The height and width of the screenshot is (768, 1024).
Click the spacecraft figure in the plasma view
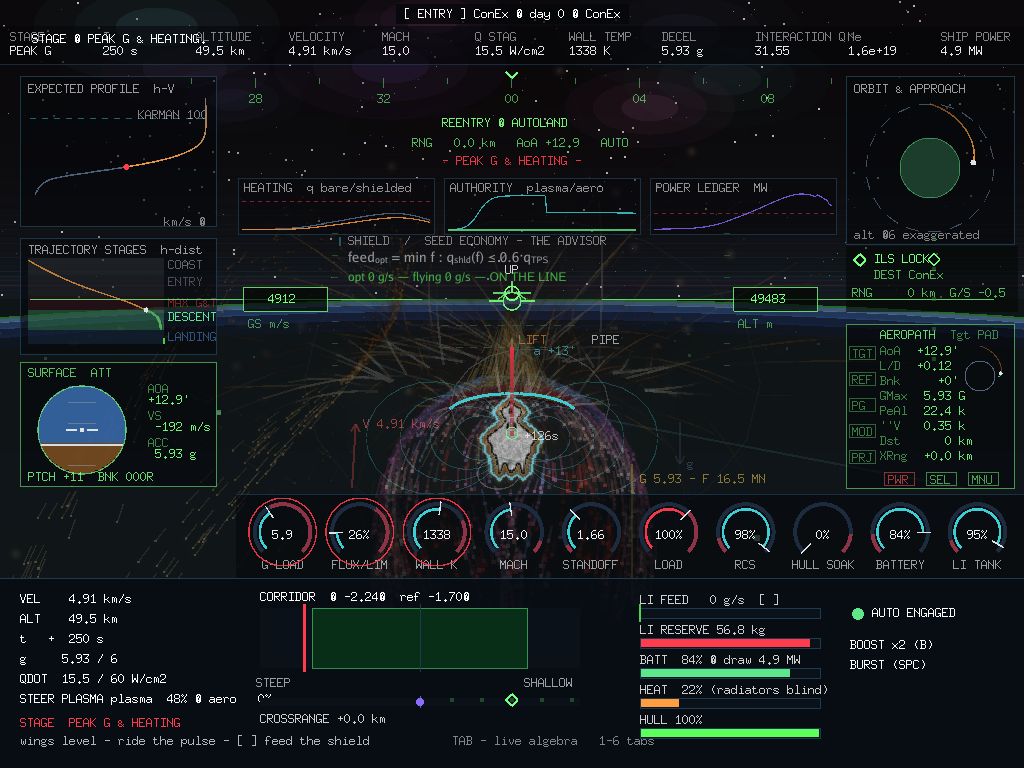pos(513,438)
